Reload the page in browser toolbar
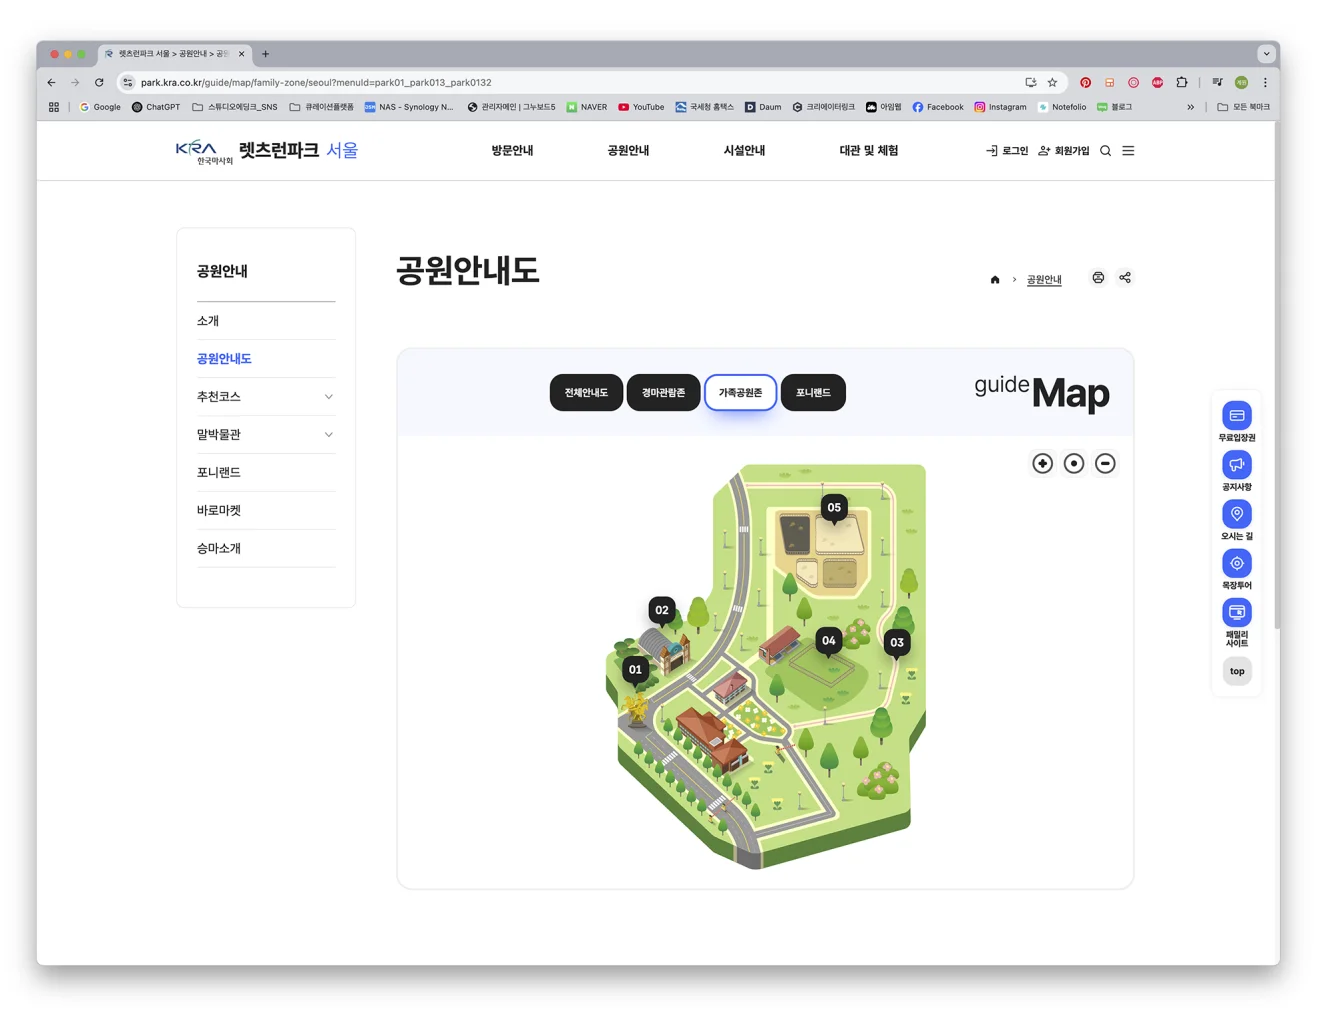 pyautogui.click(x=99, y=83)
